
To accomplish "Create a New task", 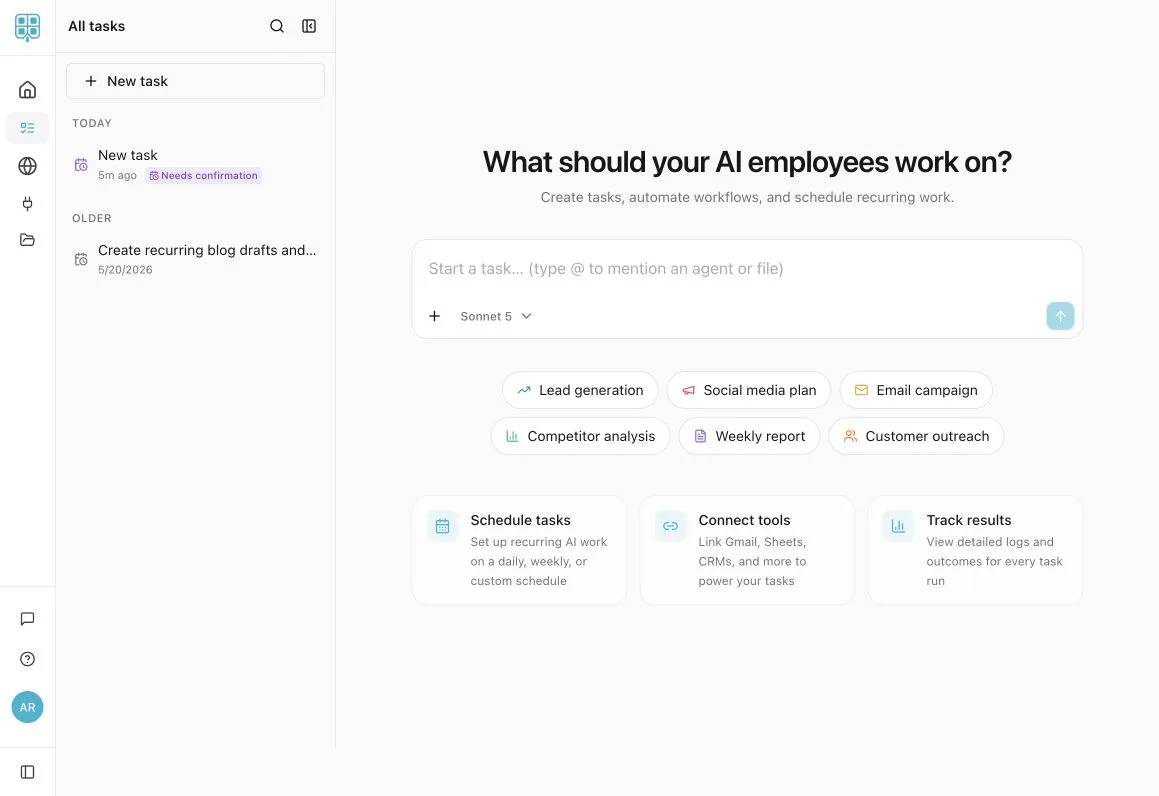I will pos(195,81).
